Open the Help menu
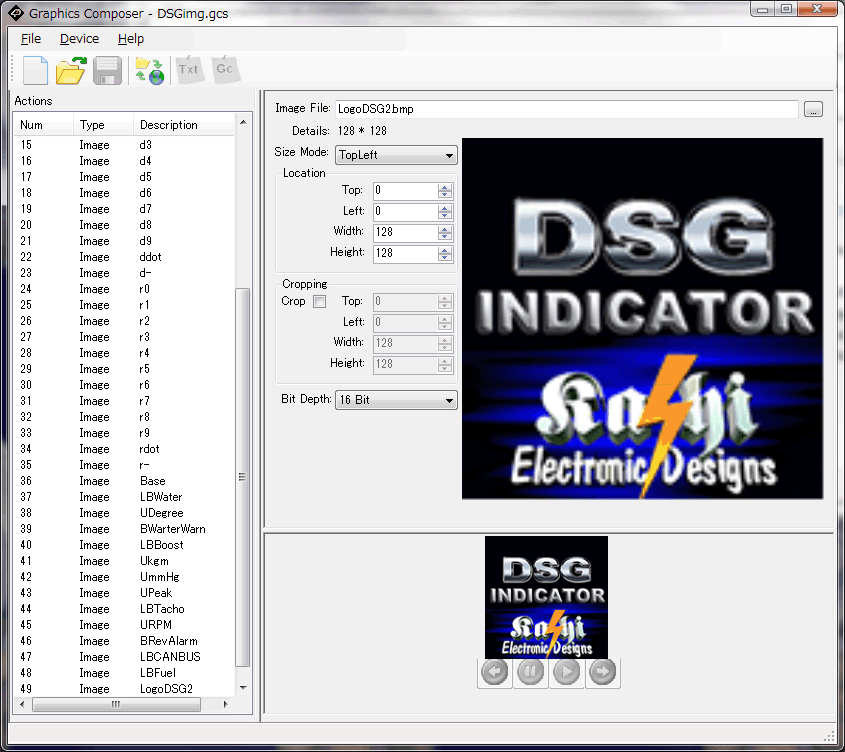The height and width of the screenshot is (752, 845). (131, 39)
